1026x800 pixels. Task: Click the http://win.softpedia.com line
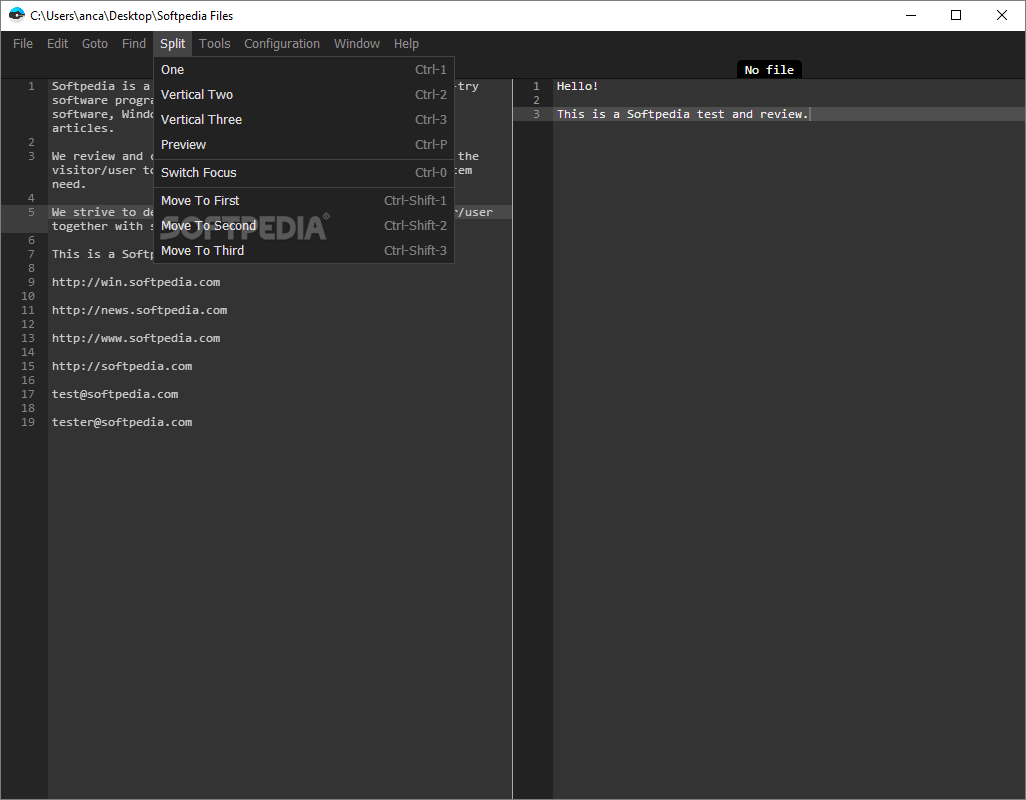coord(136,282)
